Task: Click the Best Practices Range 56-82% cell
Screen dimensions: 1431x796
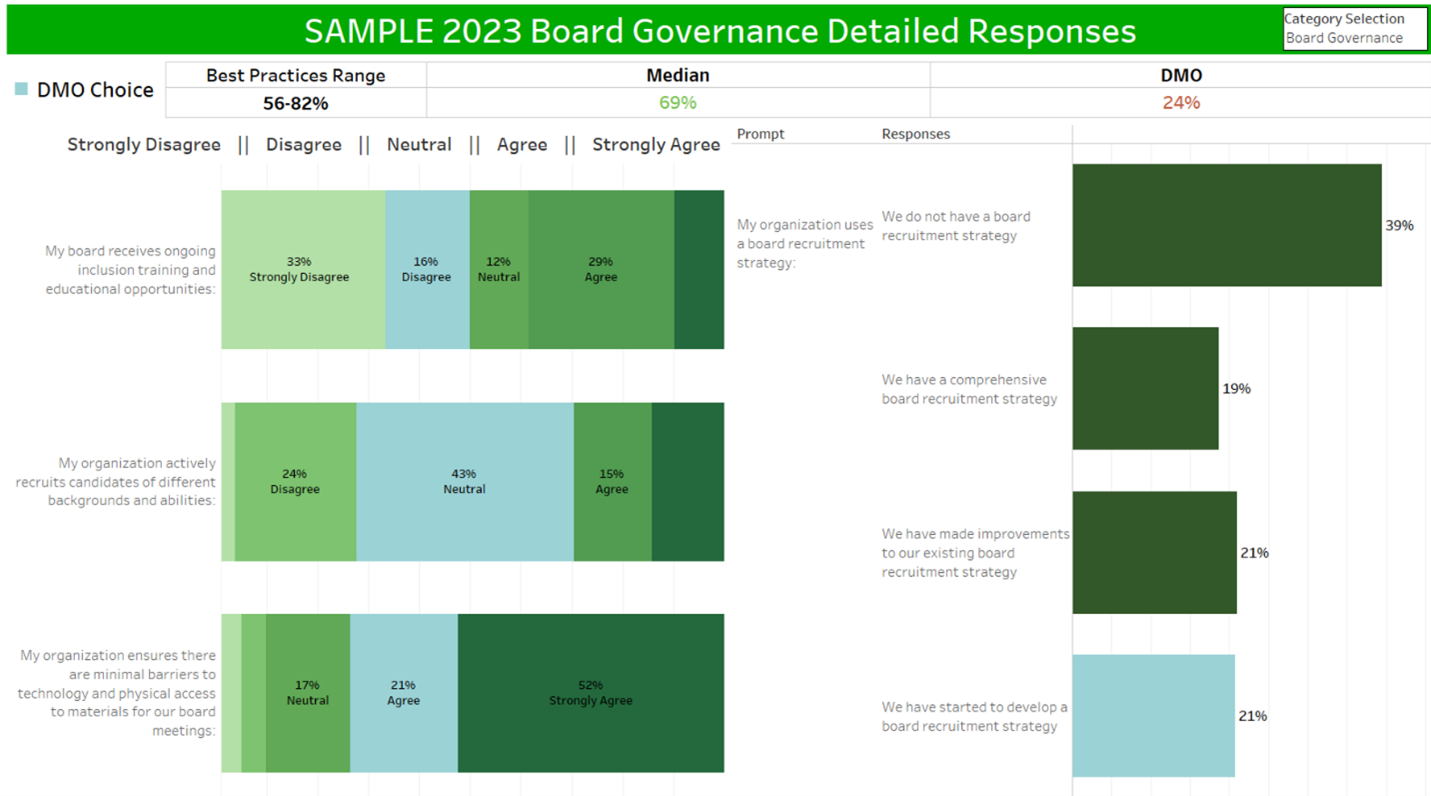Action: pyautogui.click(x=295, y=103)
